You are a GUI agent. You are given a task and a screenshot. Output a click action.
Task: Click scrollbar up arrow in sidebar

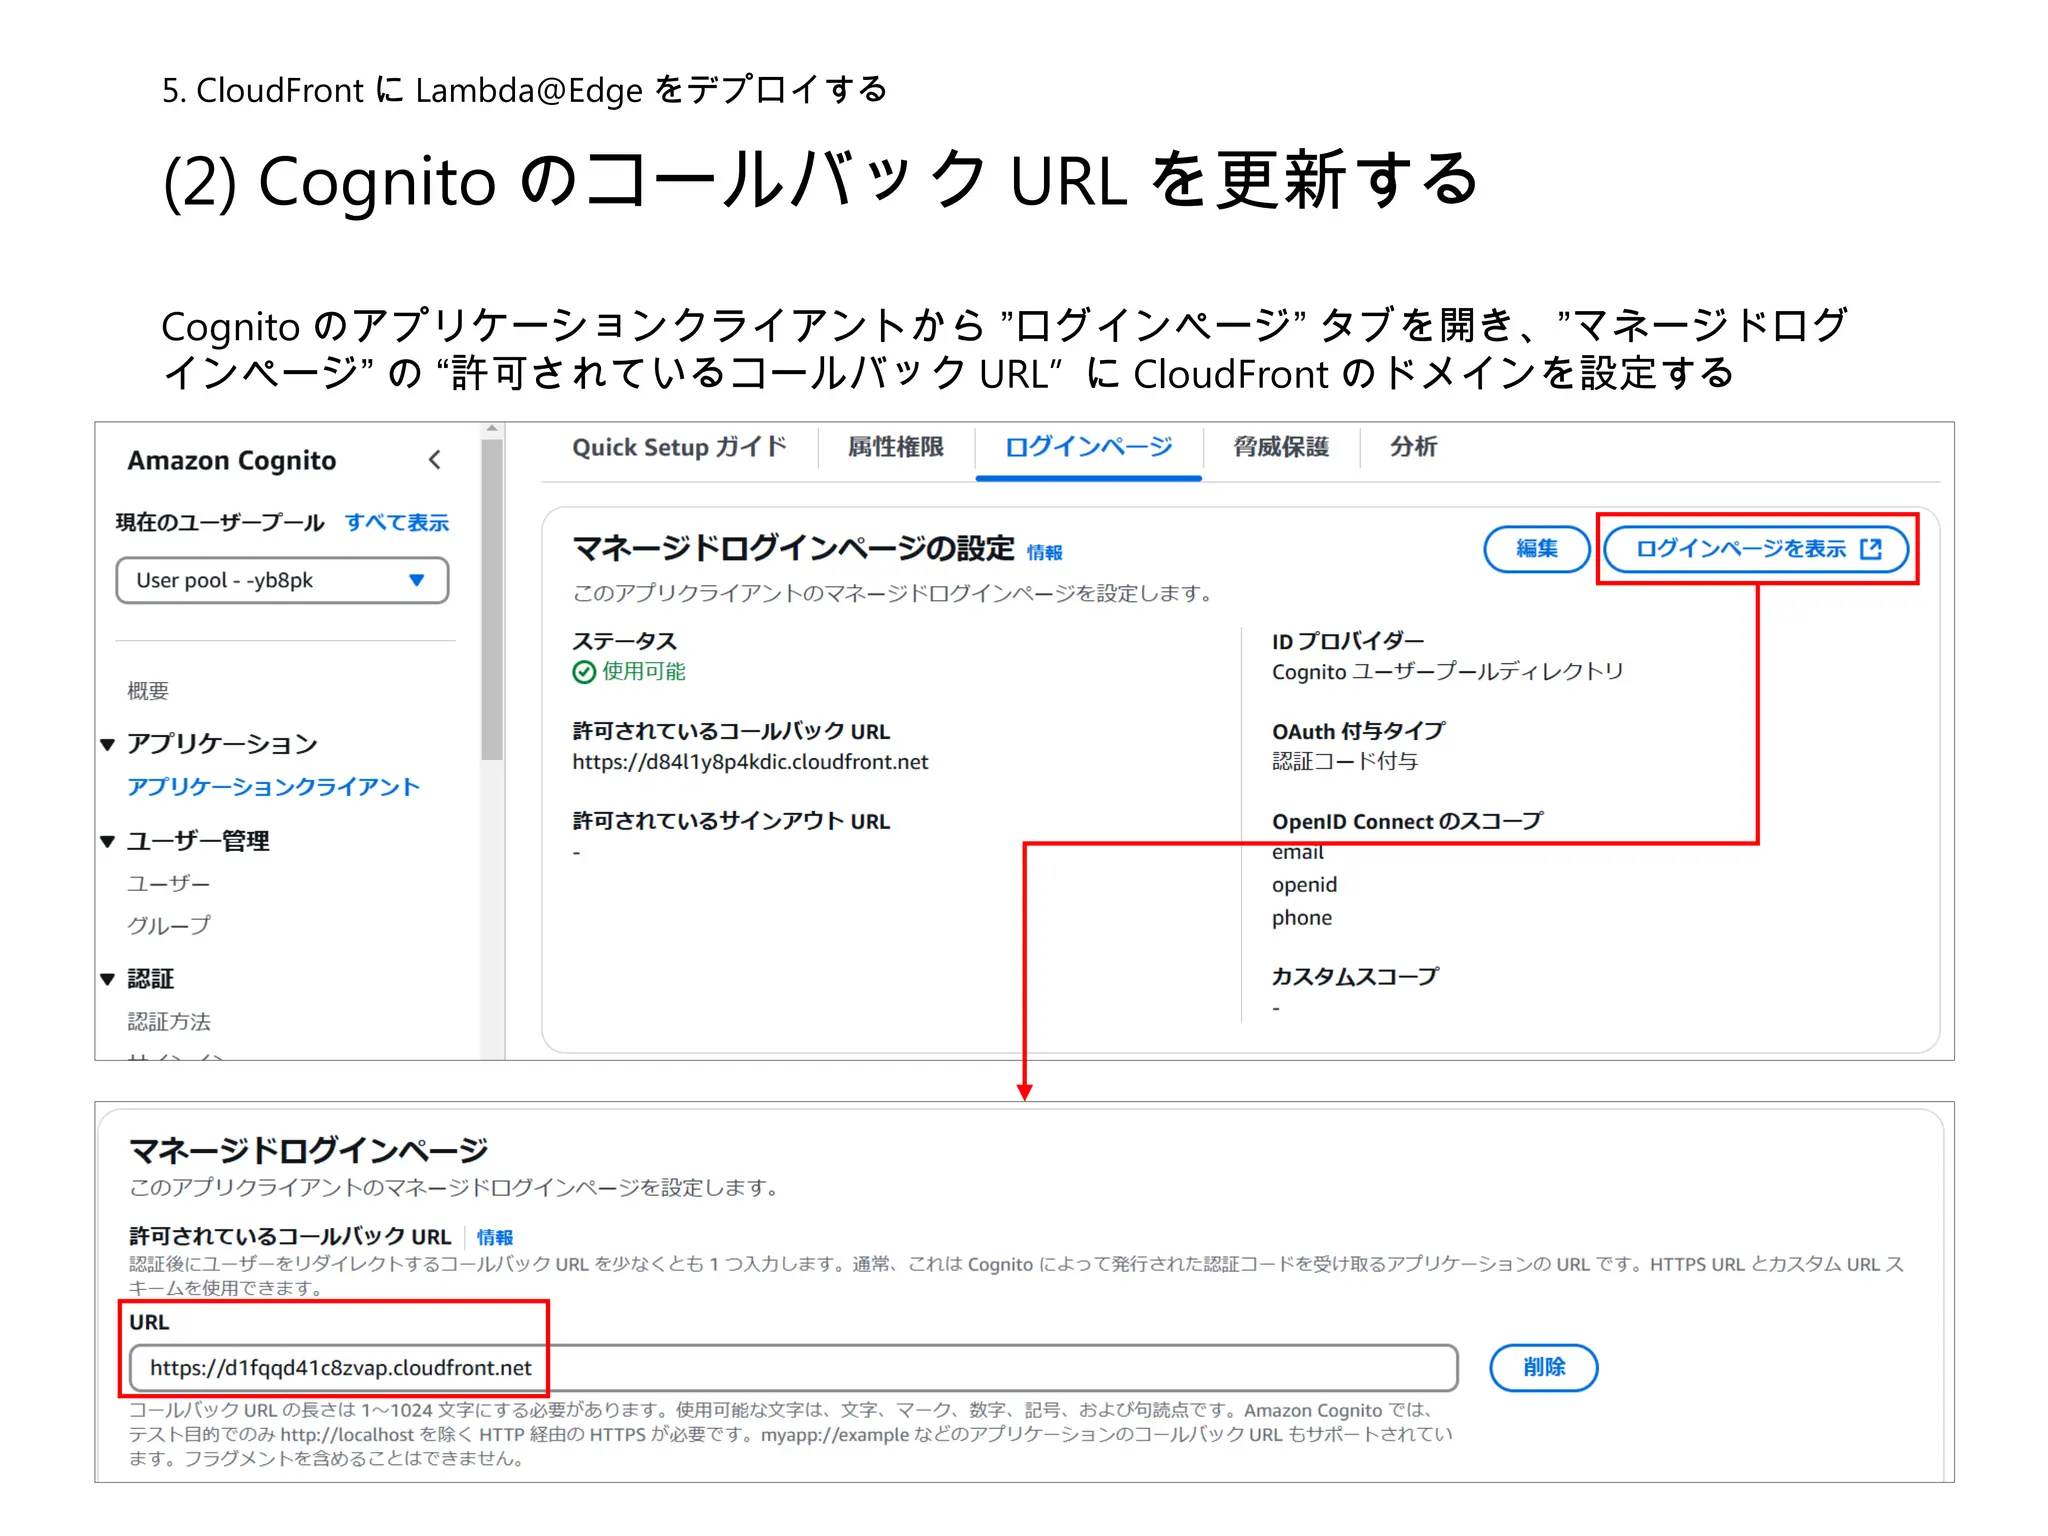click(x=491, y=429)
